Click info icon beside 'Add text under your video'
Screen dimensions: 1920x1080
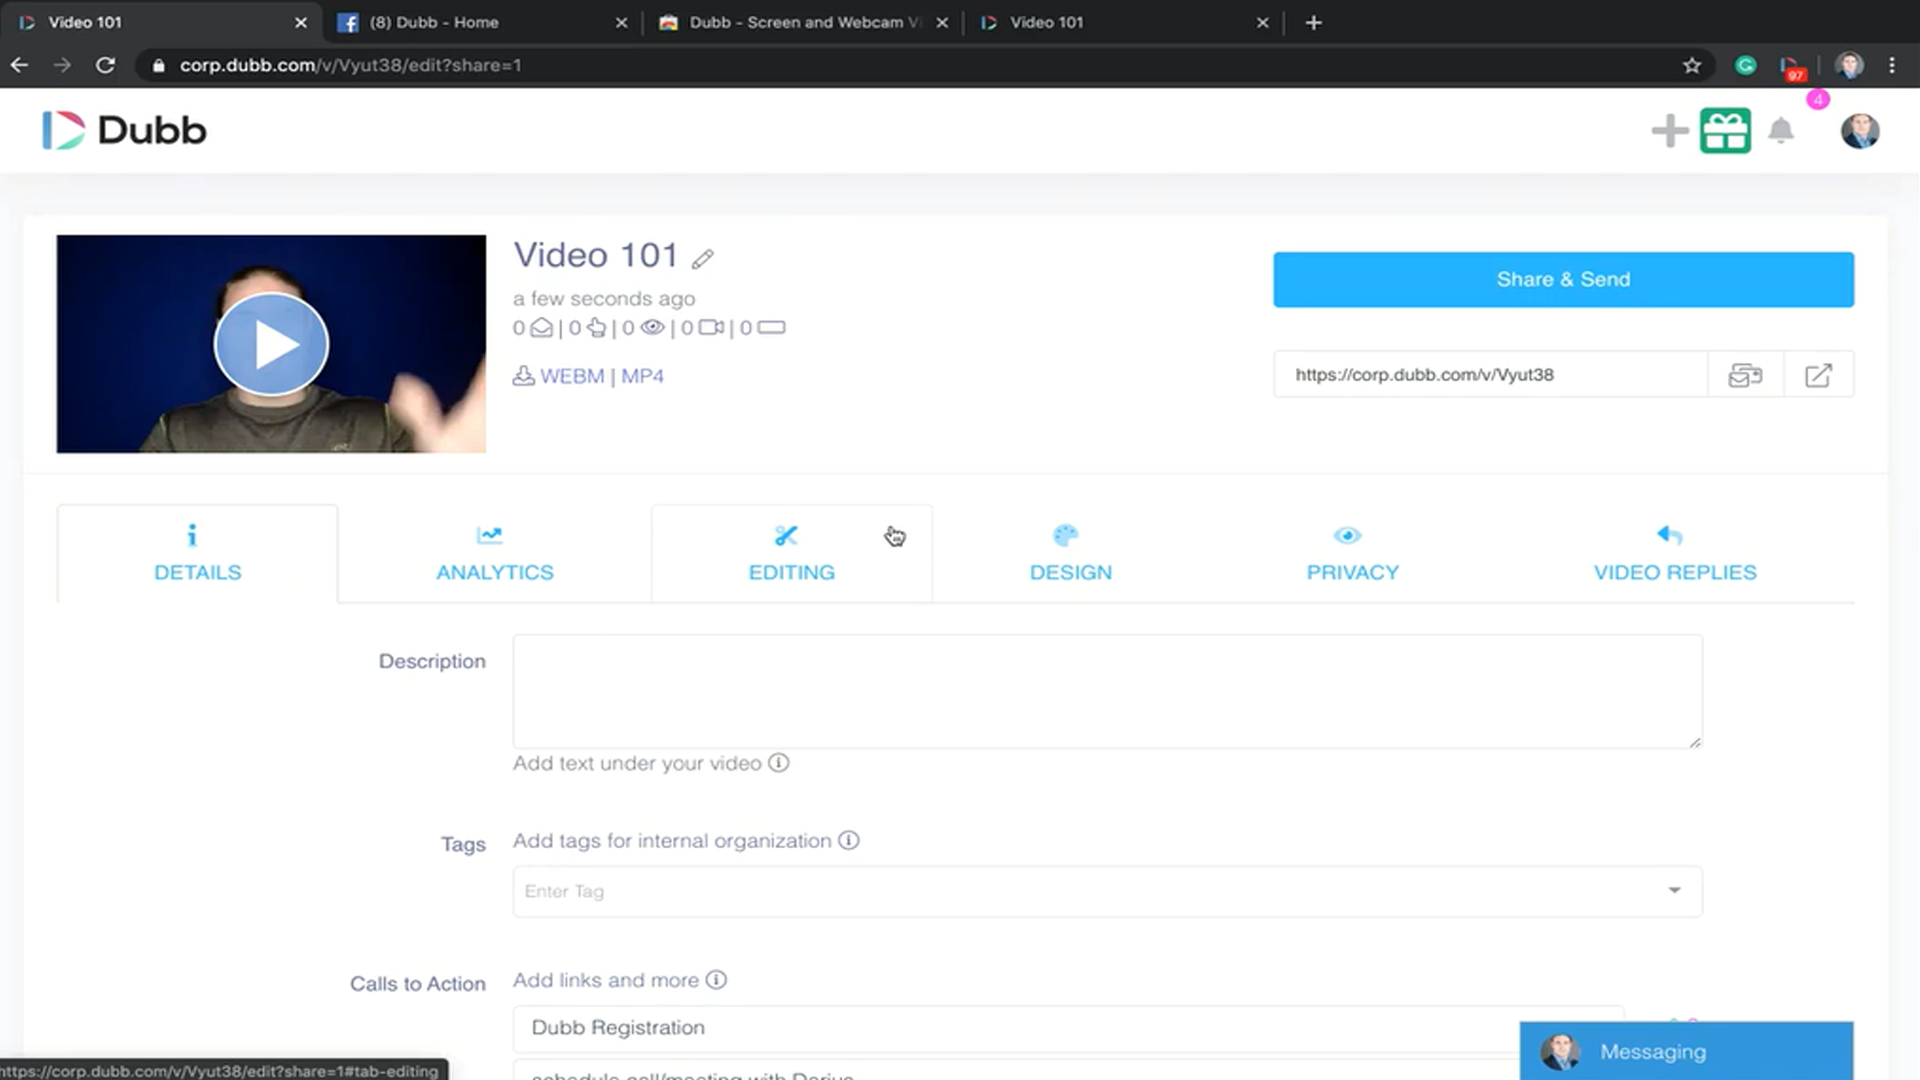[778, 763]
